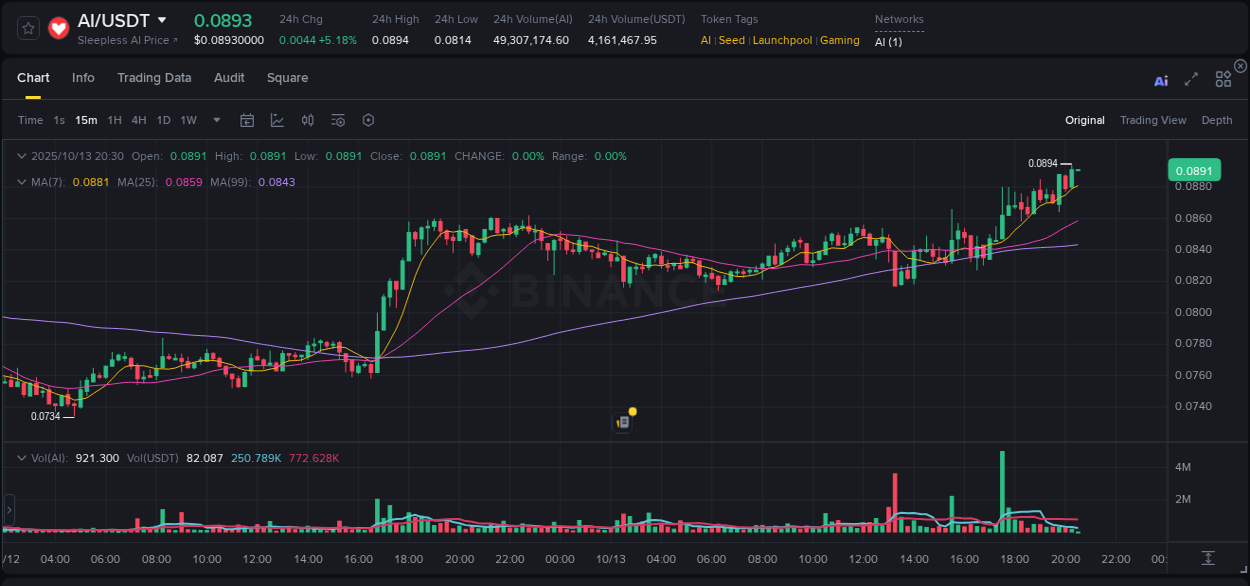Image resolution: width=1250 pixels, height=586 pixels.
Task: Select the 1D timeframe
Action: coord(163,120)
